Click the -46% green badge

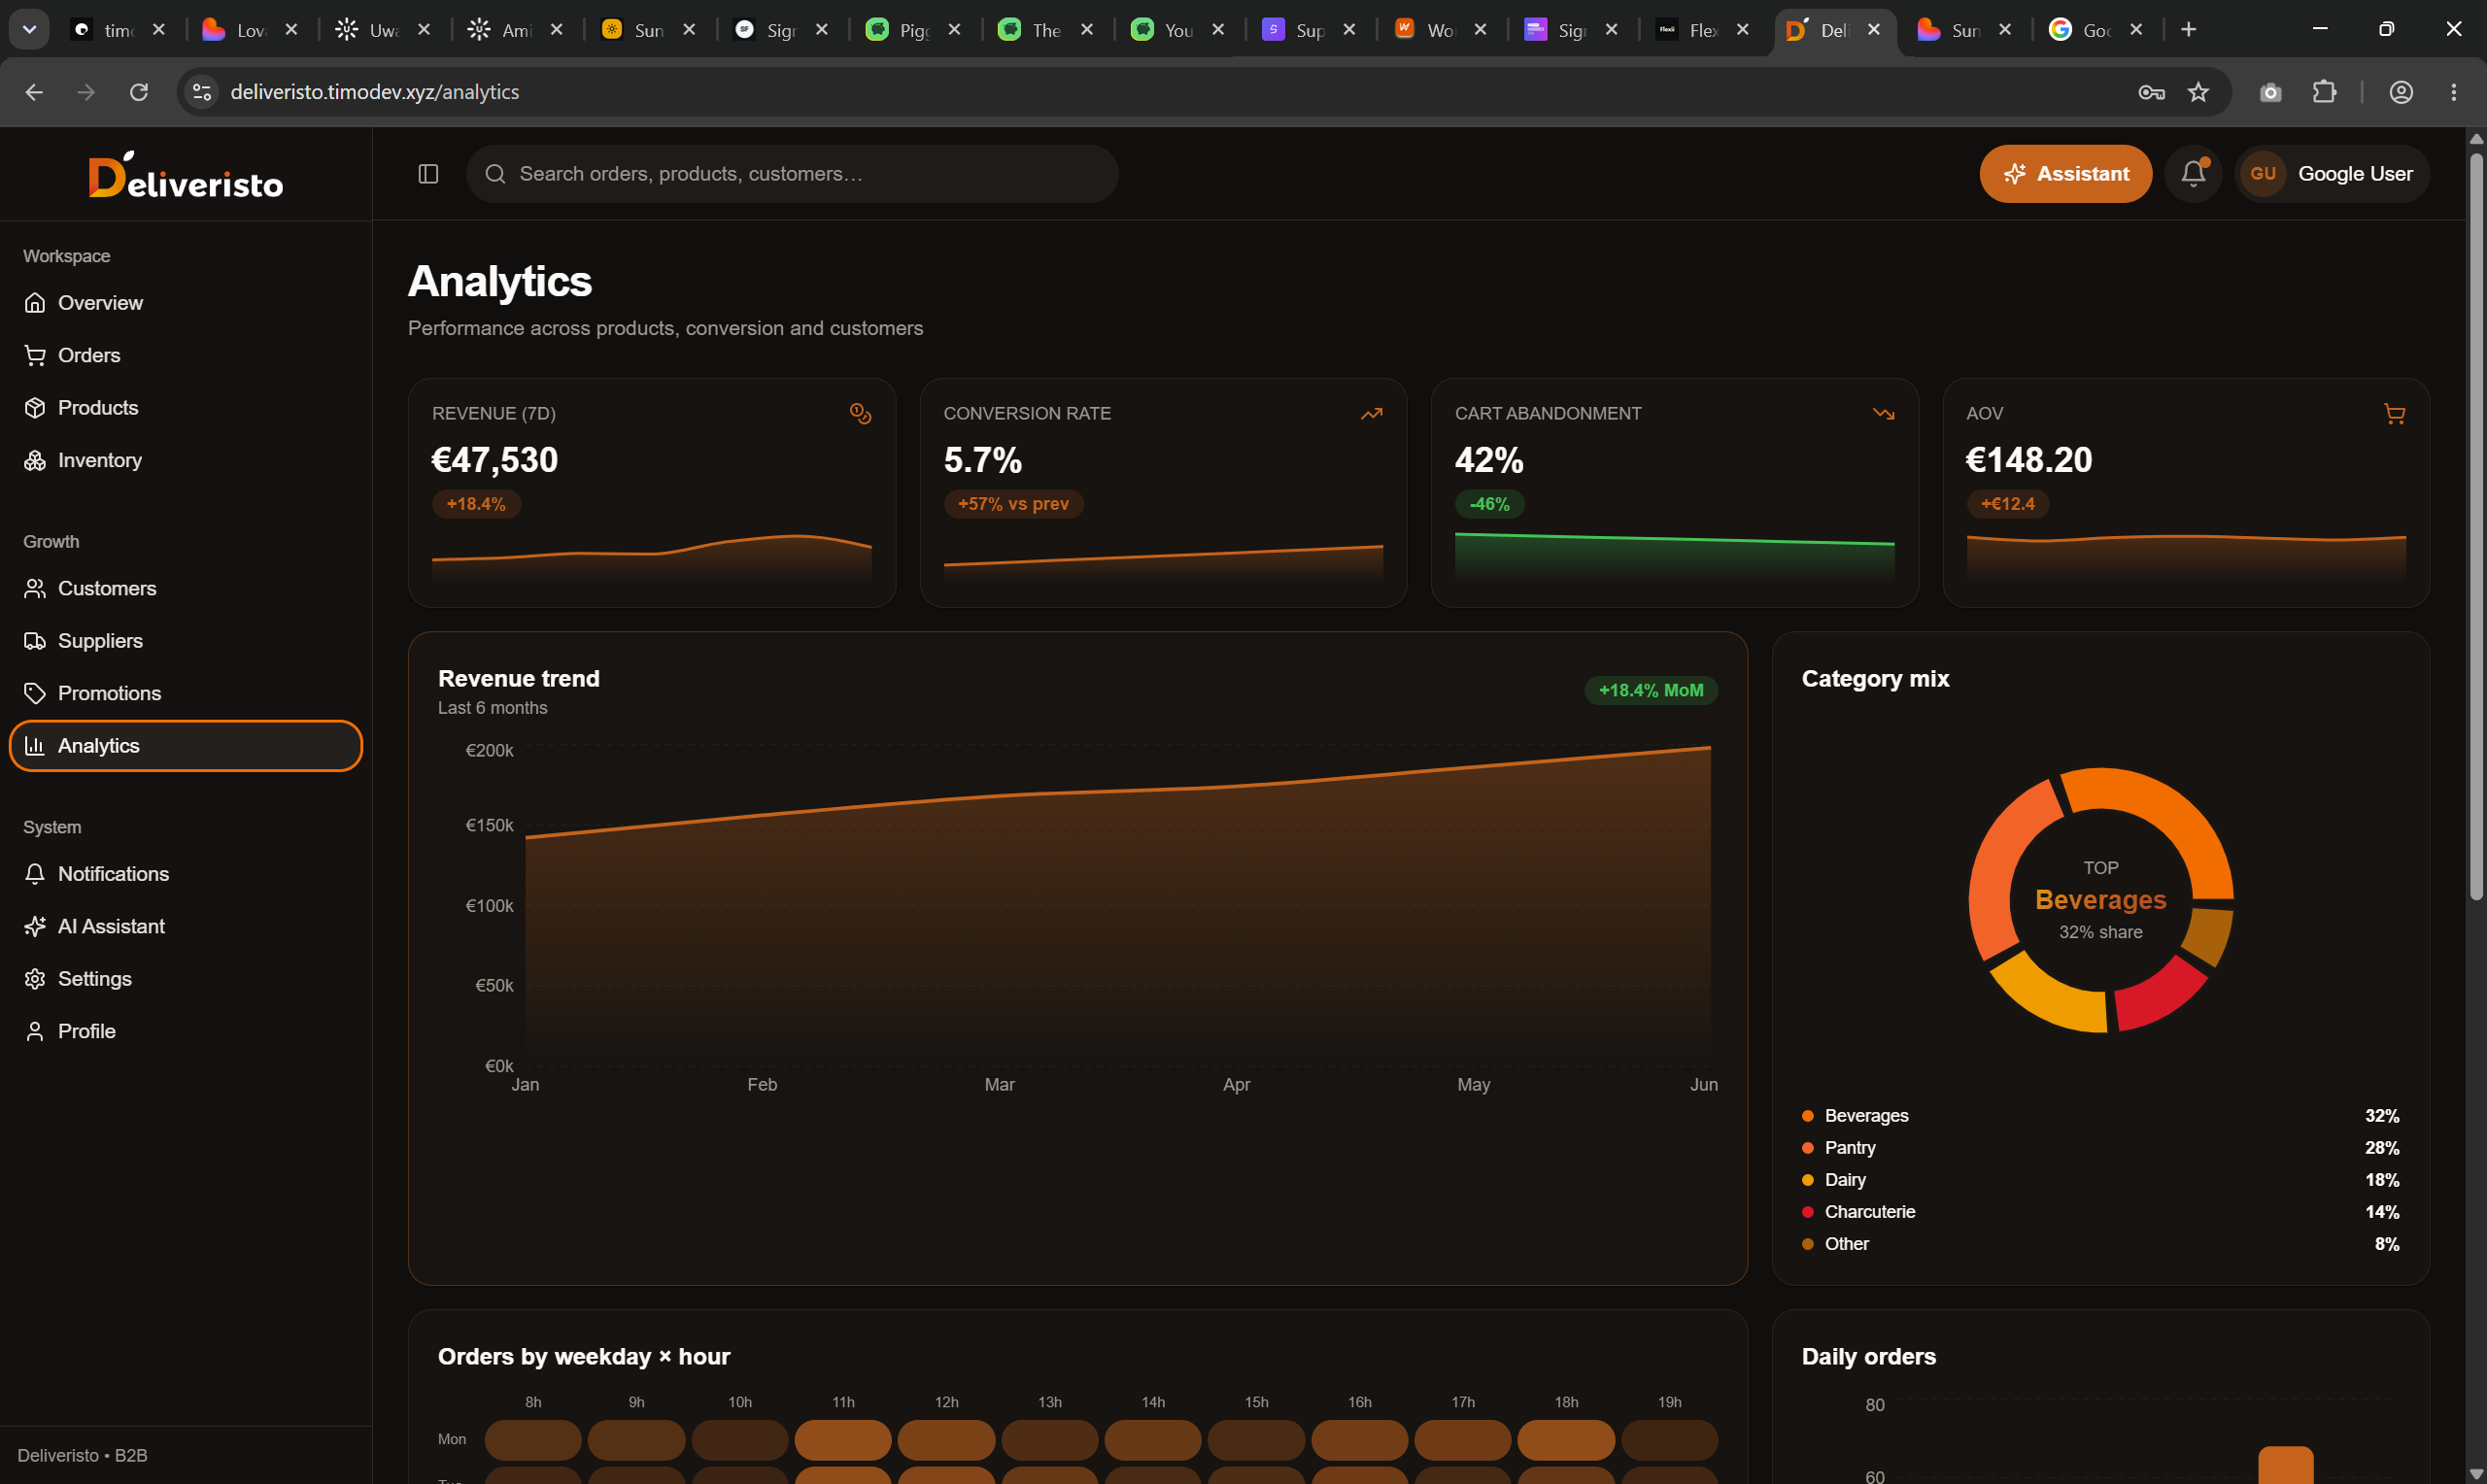pos(1489,504)
